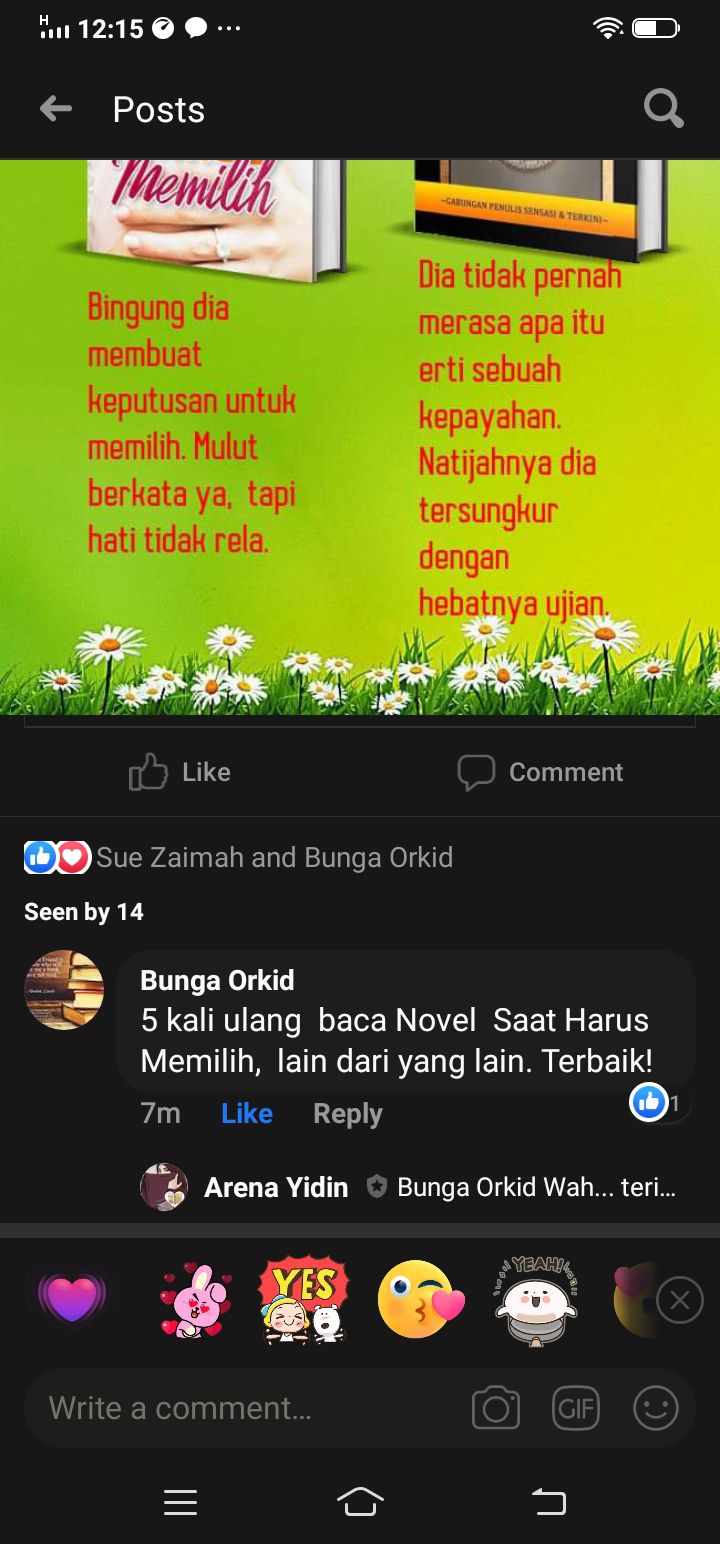Send the YEAH white character sticker

click(538, 1297)
